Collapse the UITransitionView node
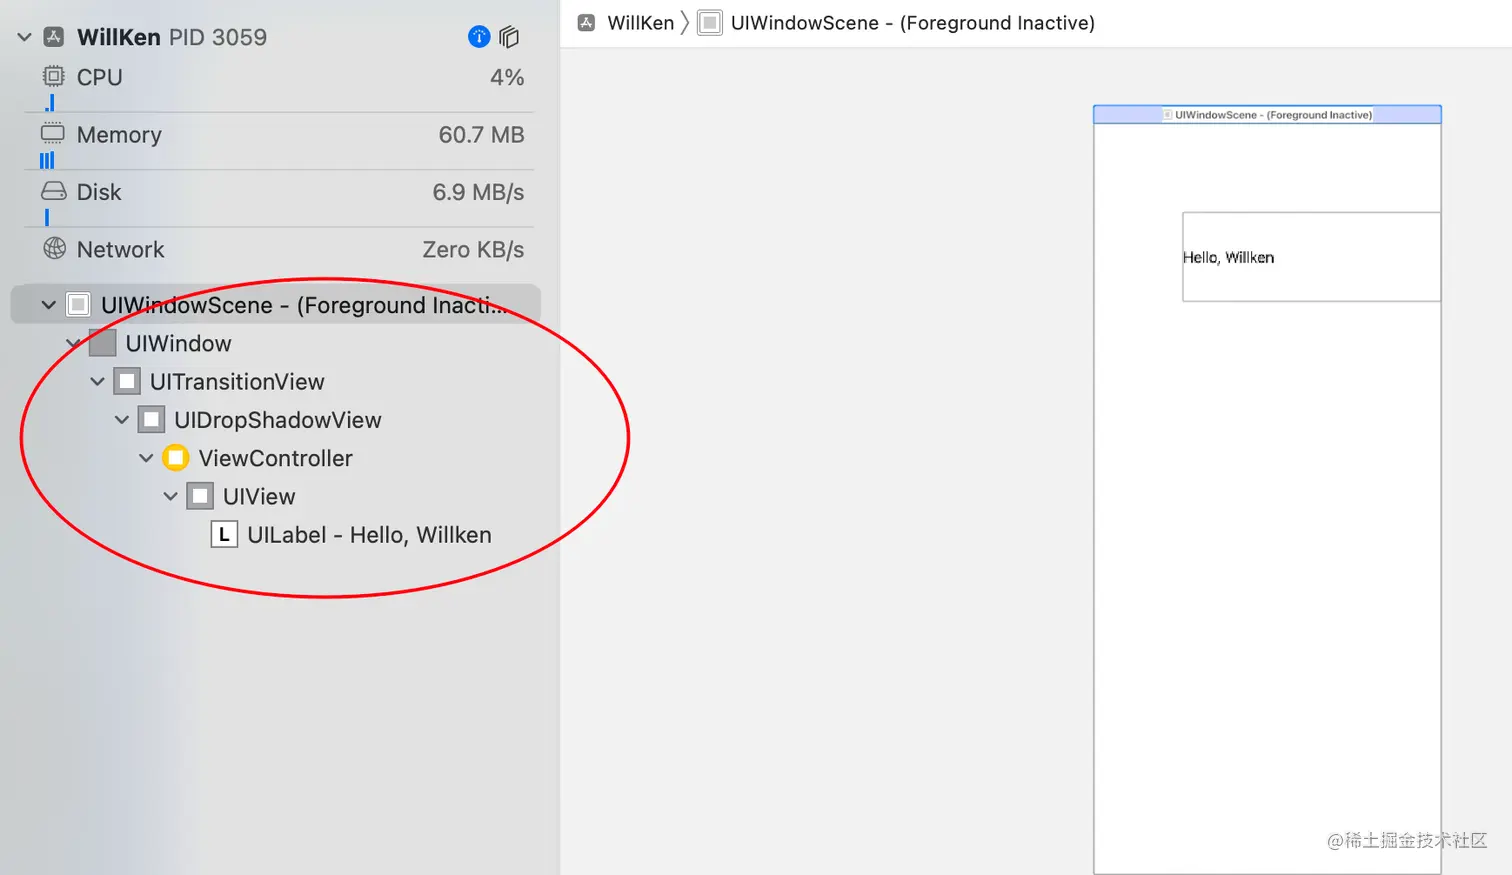Screen dimensions: 1512x875 pyautogui.click(x=97, y=381)
